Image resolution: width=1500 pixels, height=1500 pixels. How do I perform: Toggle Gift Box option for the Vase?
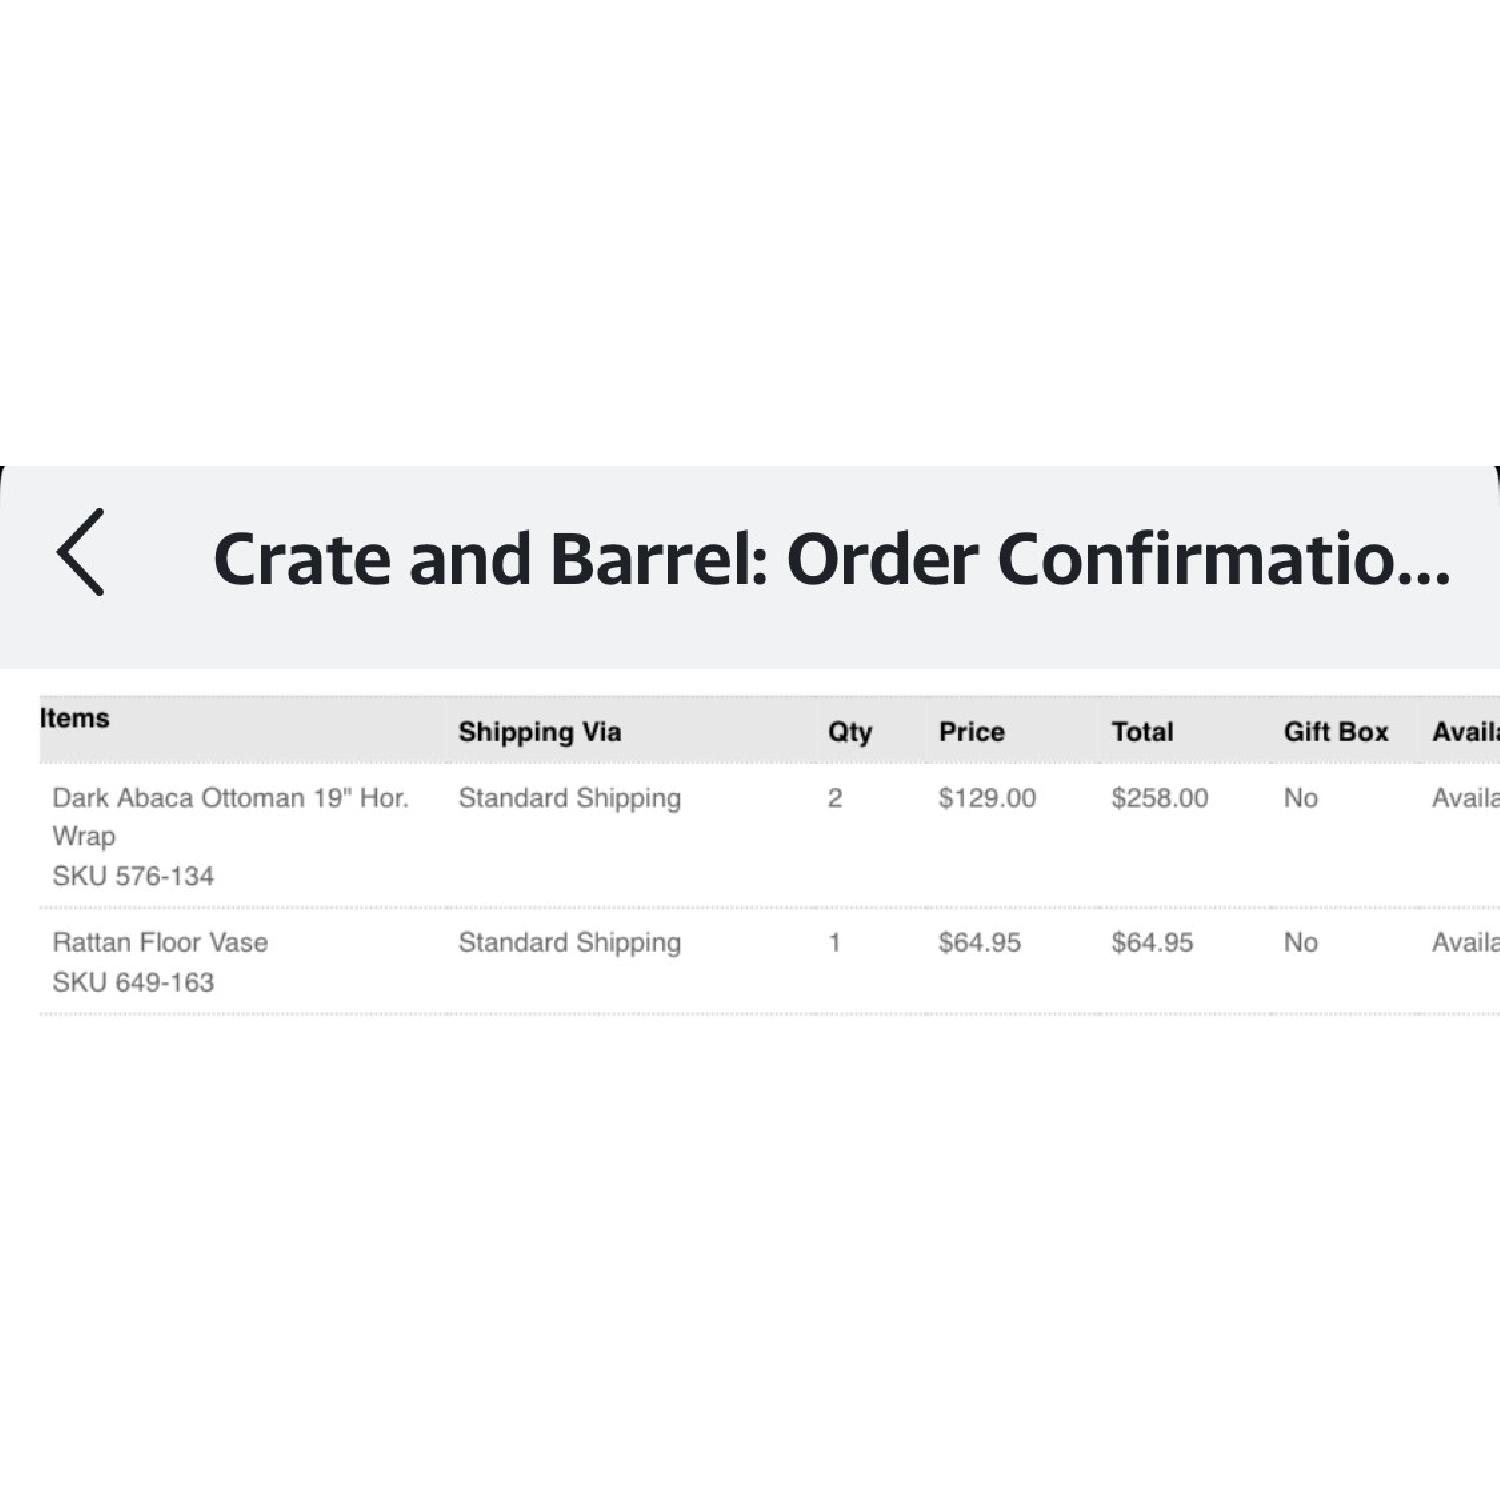1300,942
